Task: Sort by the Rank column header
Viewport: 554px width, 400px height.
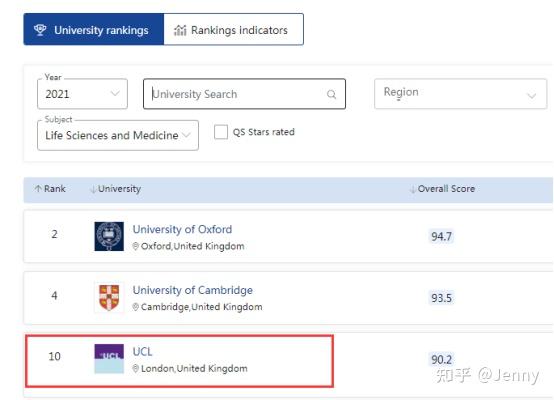Action: click(x=50, y=189)
